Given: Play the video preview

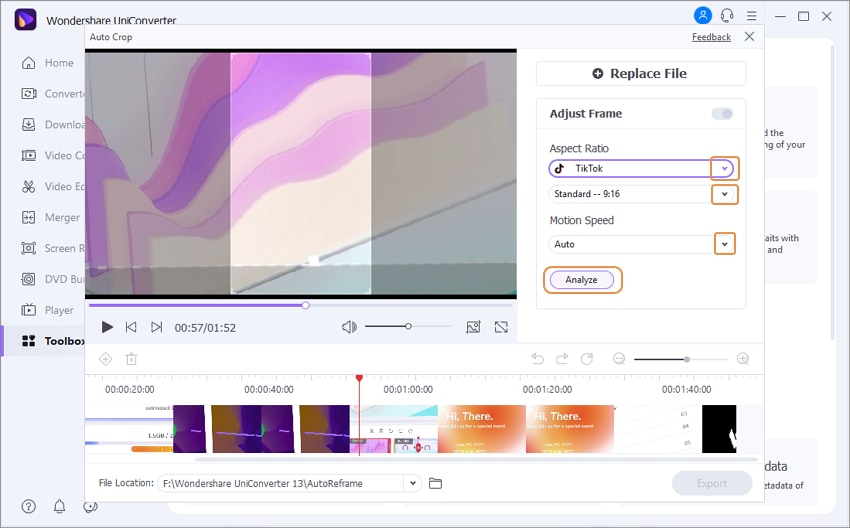Looking at the screenshot, I should coord(107,327).
